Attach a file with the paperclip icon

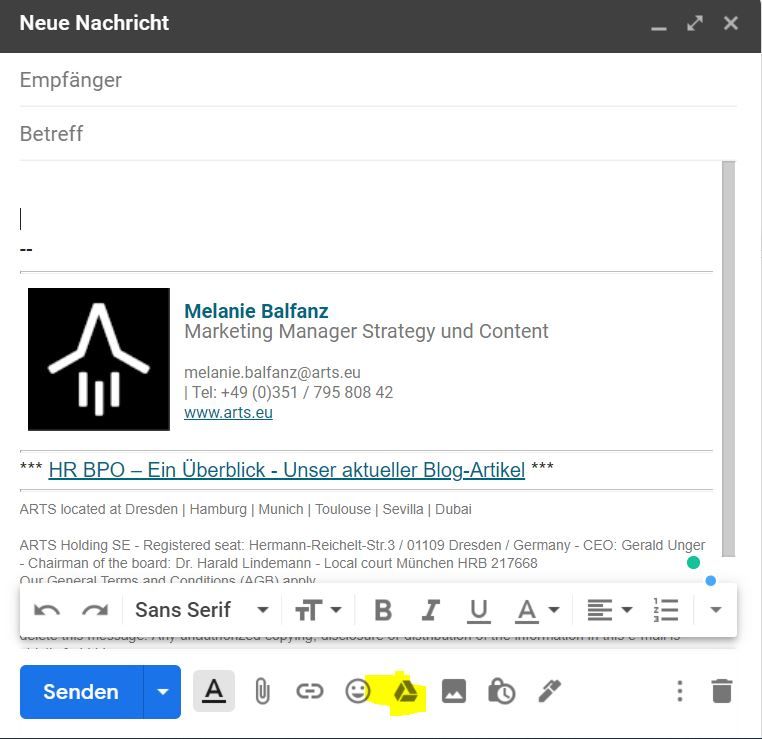(262, 691)
